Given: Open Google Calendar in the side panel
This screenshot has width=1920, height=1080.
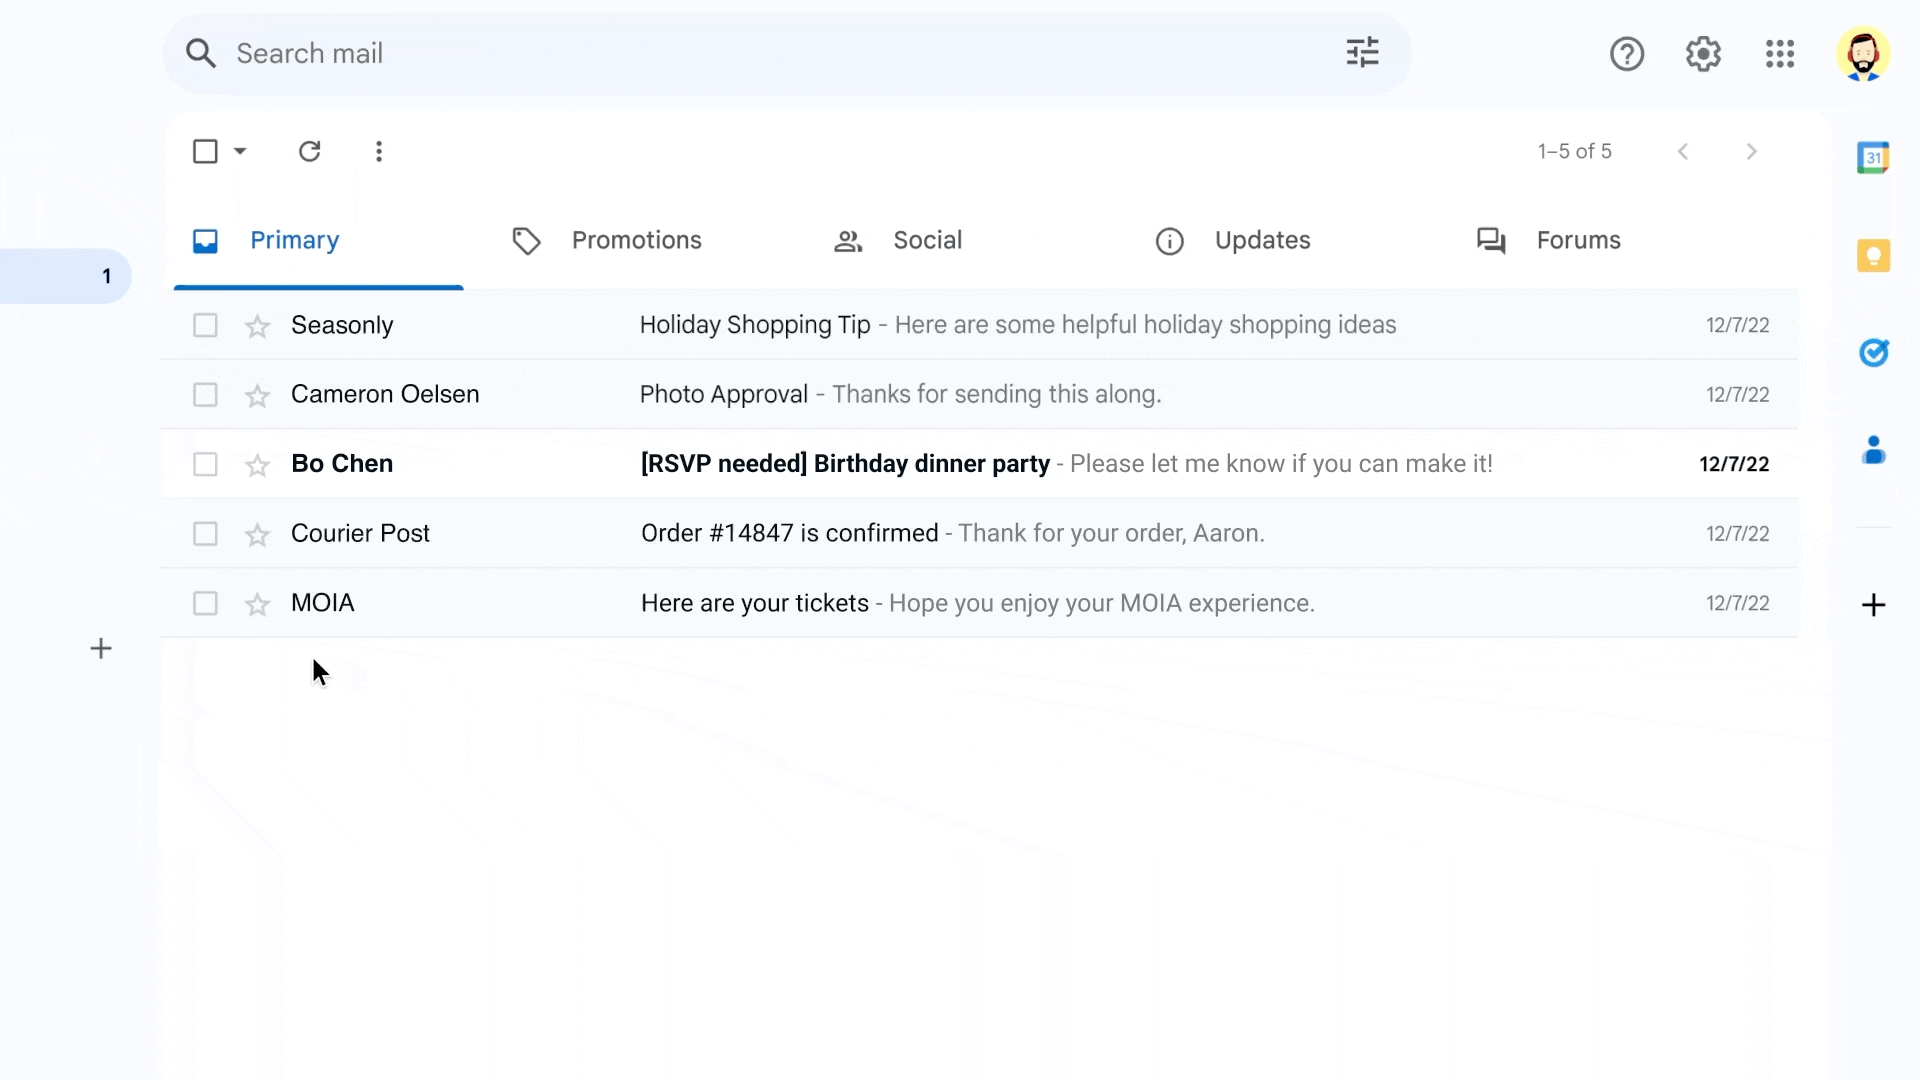Looking at the screenshot, I should tap(1876, 157).
